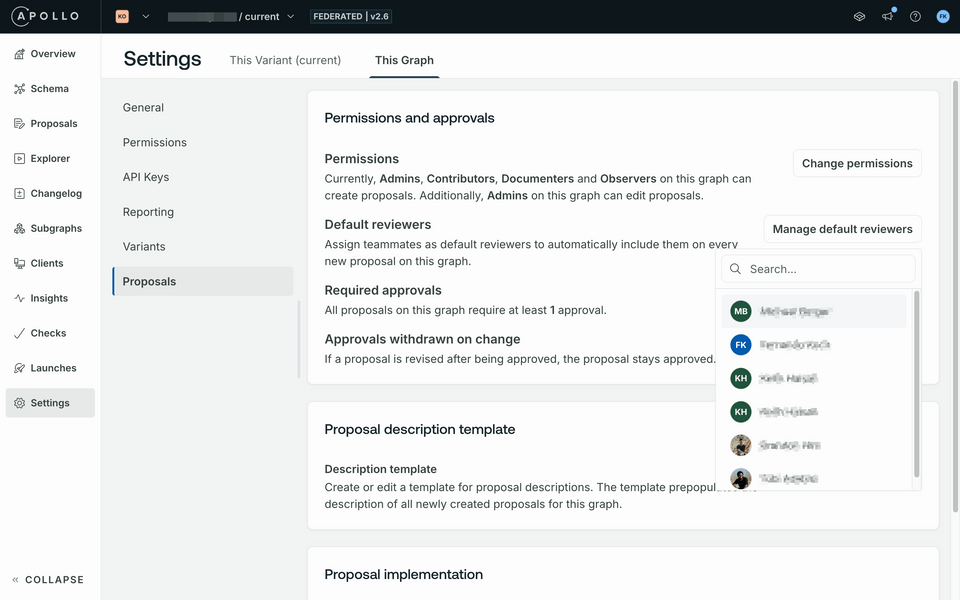Image resolution: width=960 pixels, height=600 pixels.
Task: Click Change permissions button
Action: click(857, 163)
